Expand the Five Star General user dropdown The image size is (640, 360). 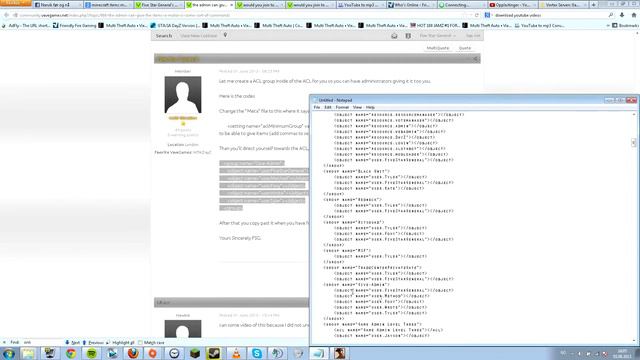pos(438,36)
